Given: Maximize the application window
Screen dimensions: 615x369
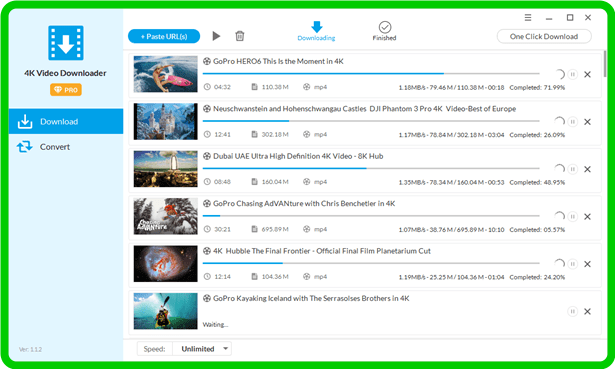Looking at the screenshot, I should point(570,18).
